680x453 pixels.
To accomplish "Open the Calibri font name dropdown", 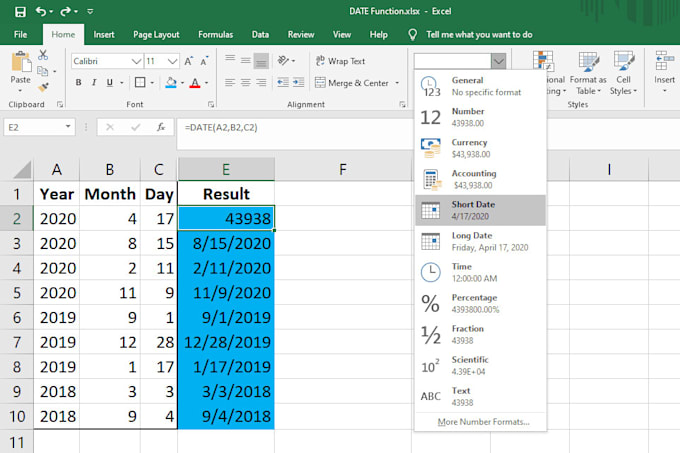I will coord(136,61).
